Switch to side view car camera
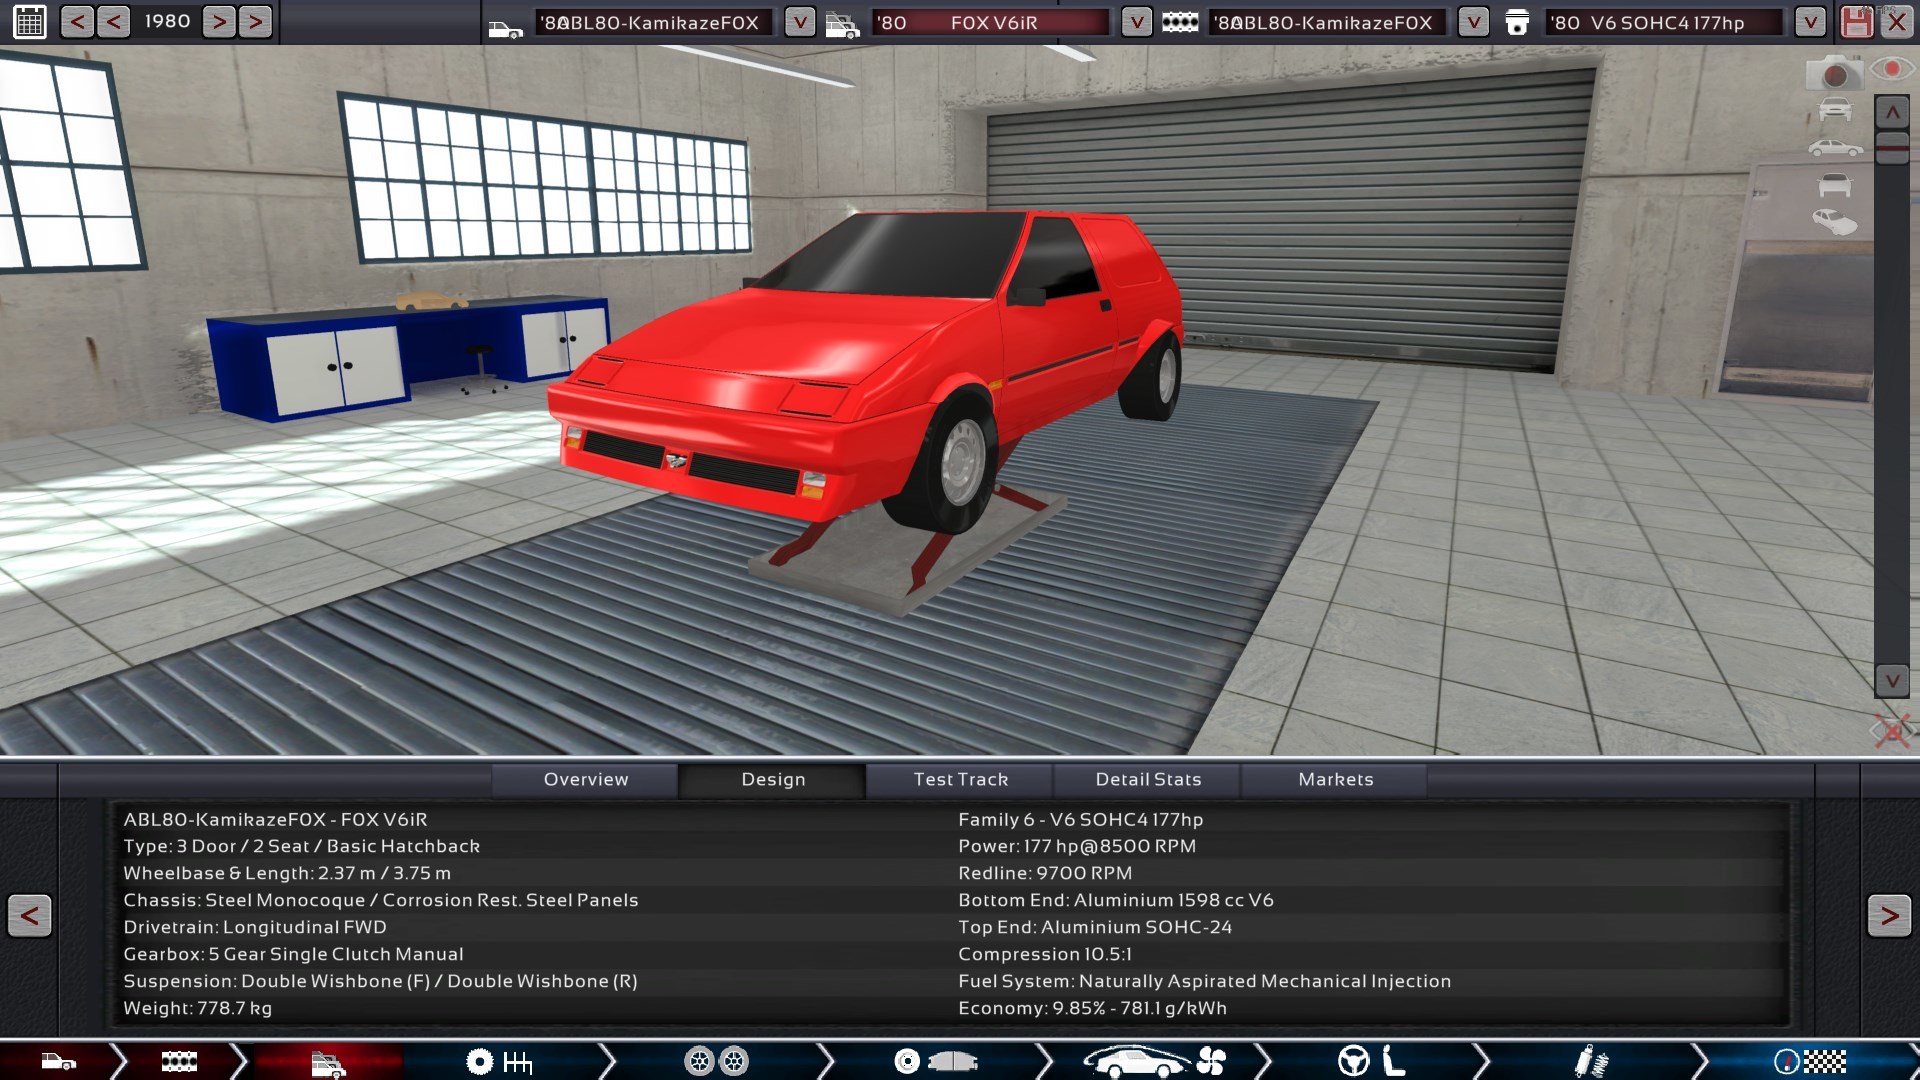This screenshot has height=1080, width=1920. tap(1835, 148)
